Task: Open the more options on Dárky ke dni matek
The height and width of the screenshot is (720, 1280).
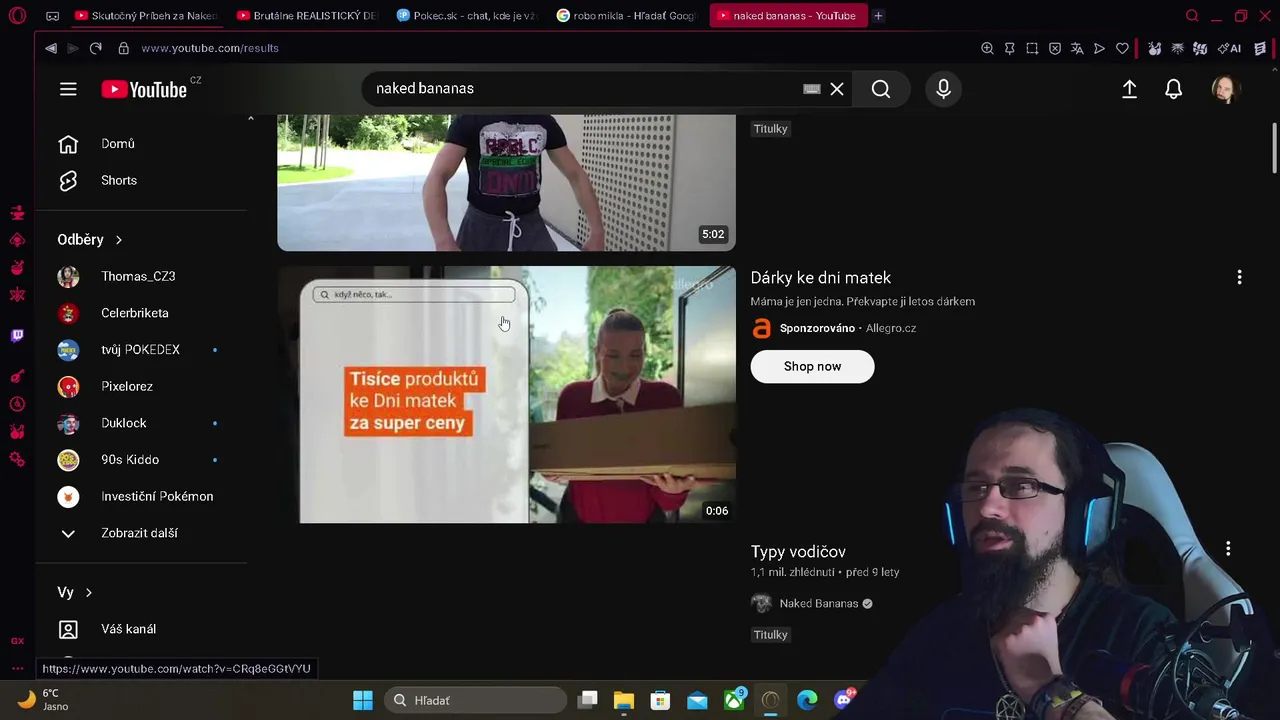Action: (1239, 277)
